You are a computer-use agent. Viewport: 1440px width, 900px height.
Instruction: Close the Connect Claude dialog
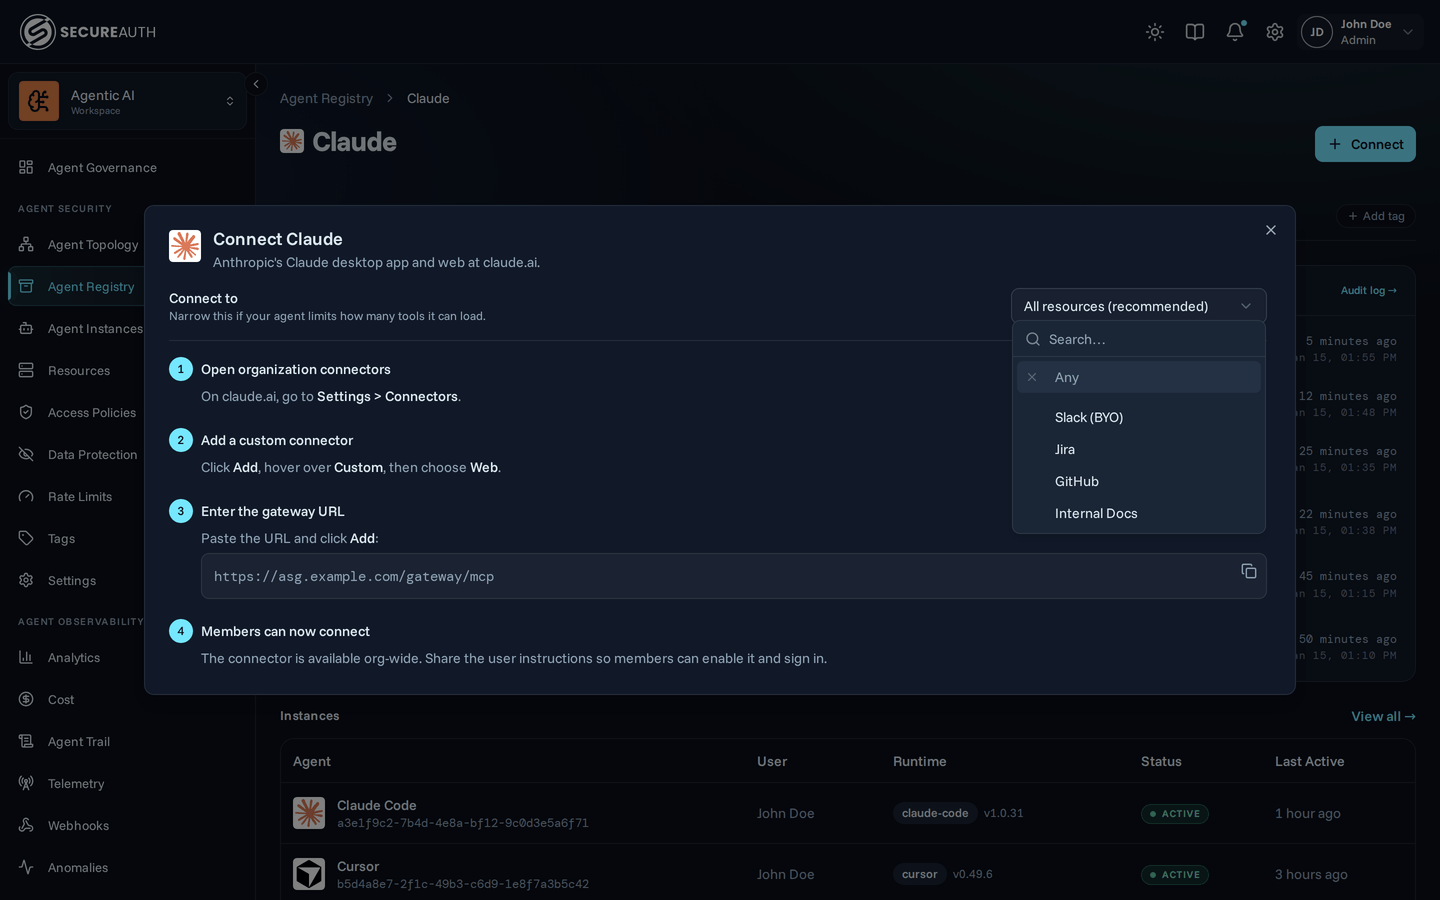pos(1271,230)
